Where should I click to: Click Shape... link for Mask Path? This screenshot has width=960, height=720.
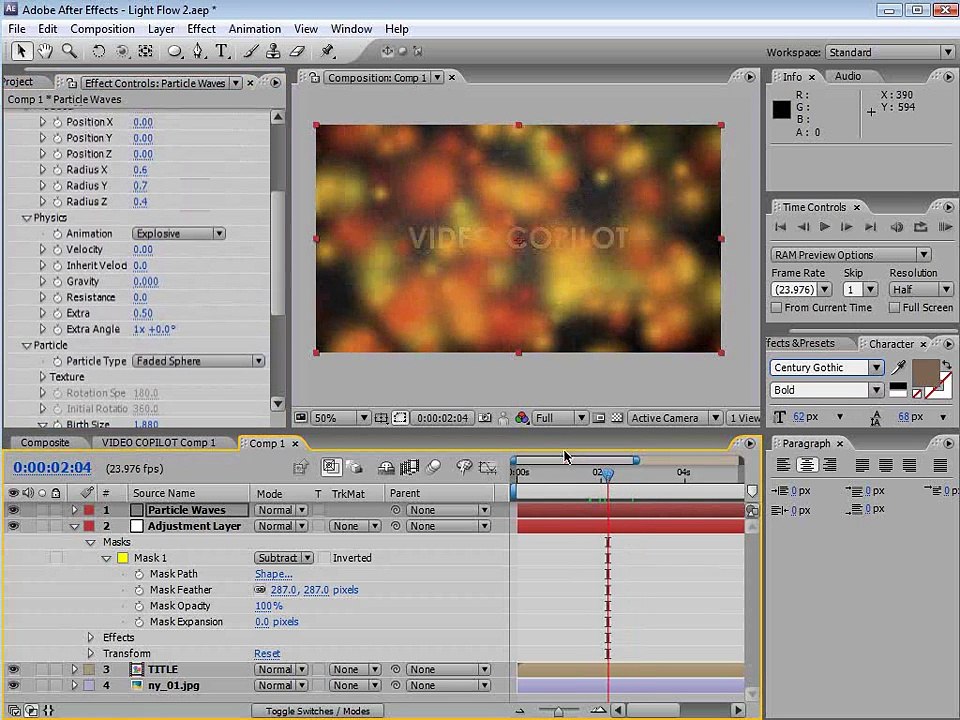273,574
